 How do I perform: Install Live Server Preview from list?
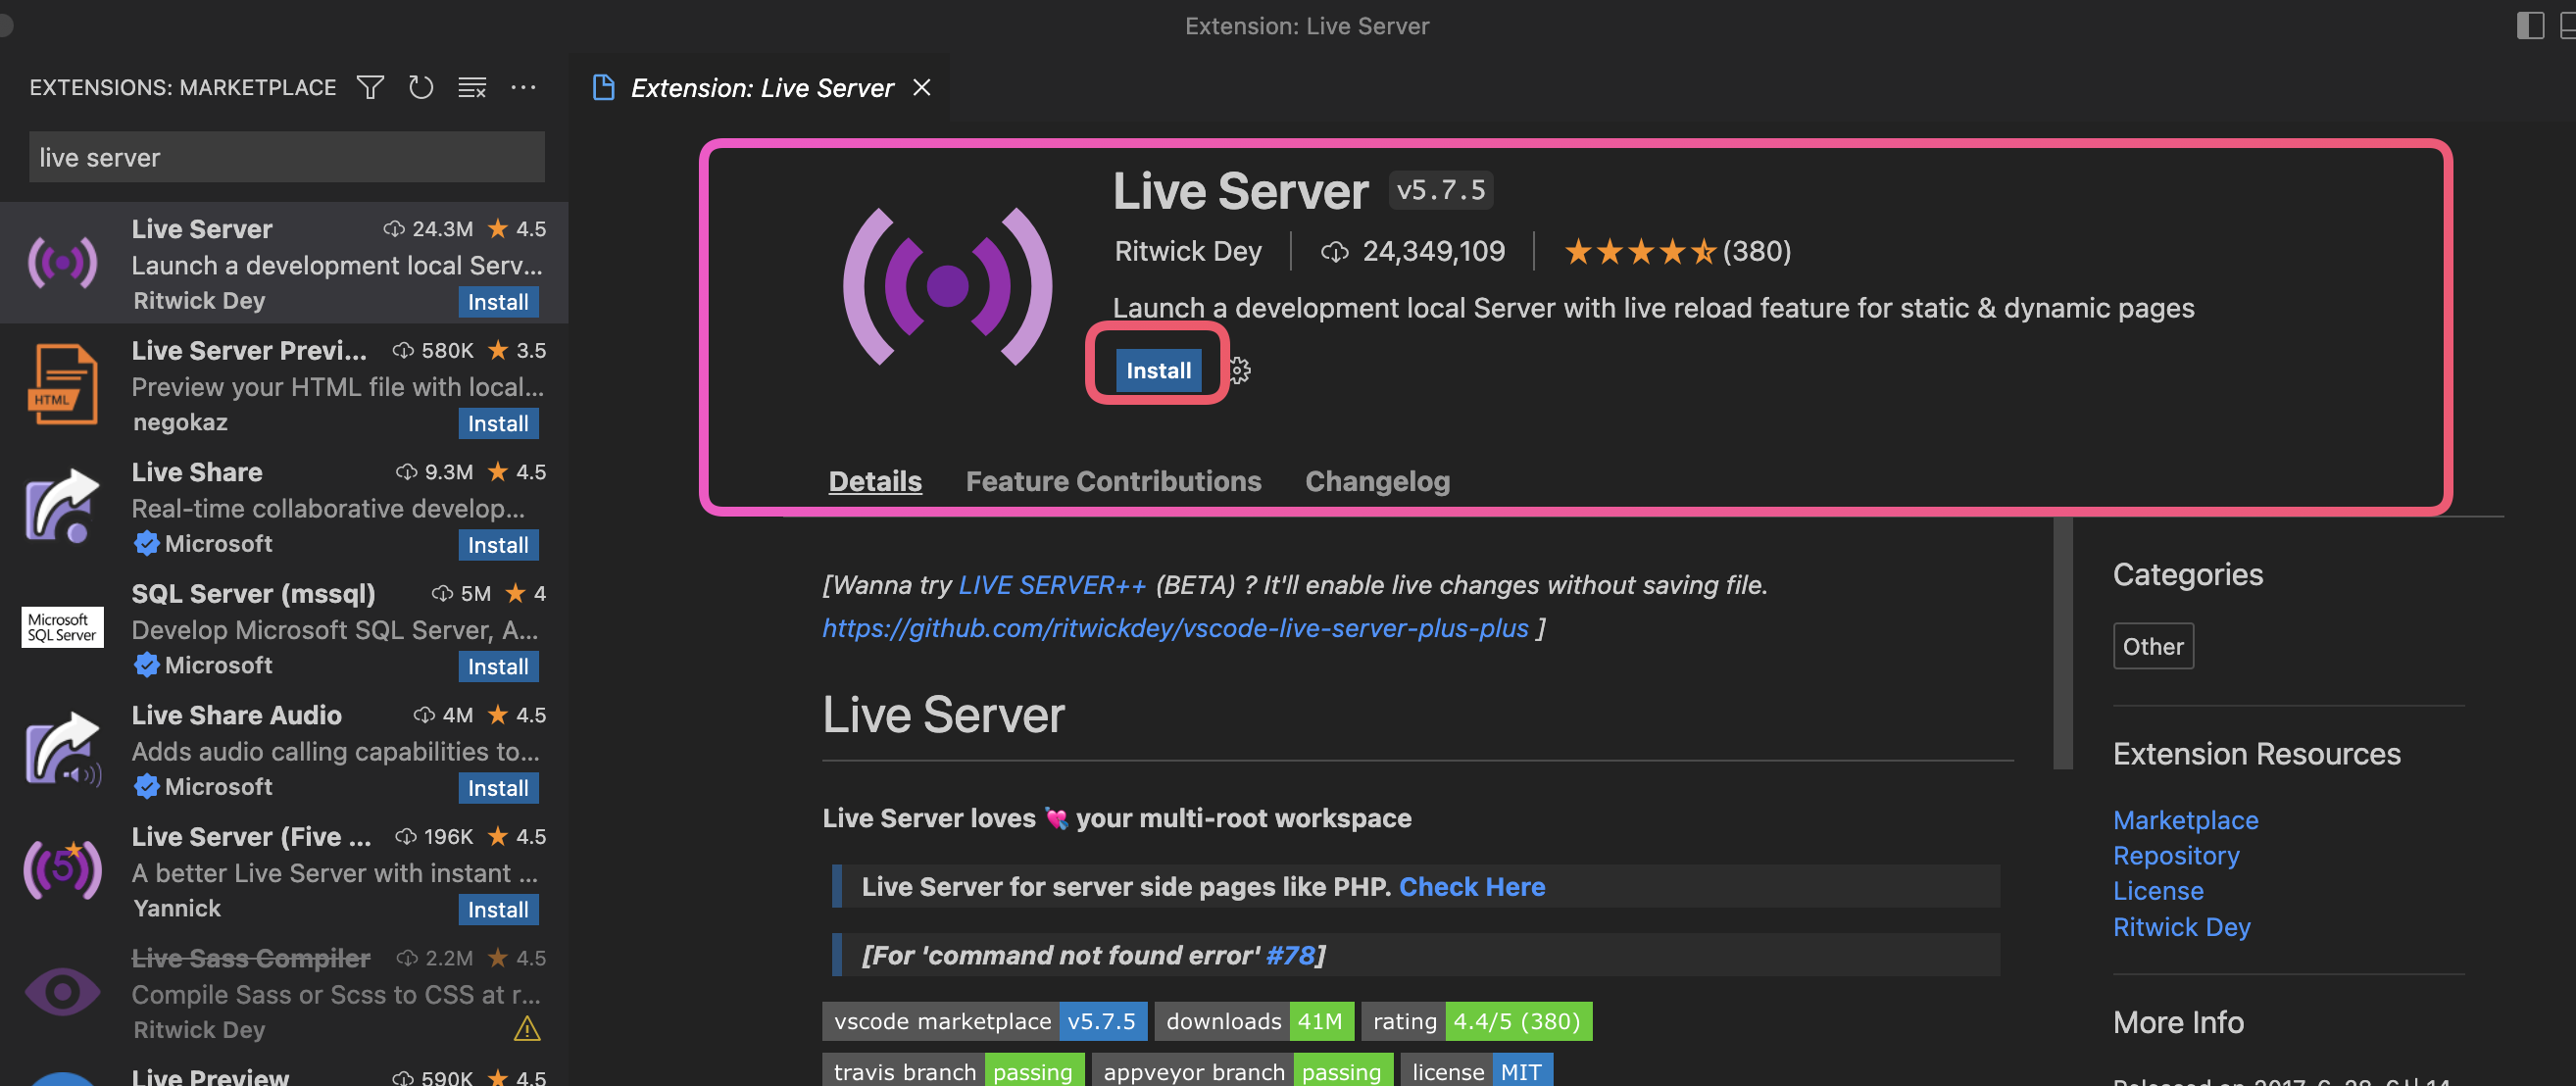click(x=498, y=424)
